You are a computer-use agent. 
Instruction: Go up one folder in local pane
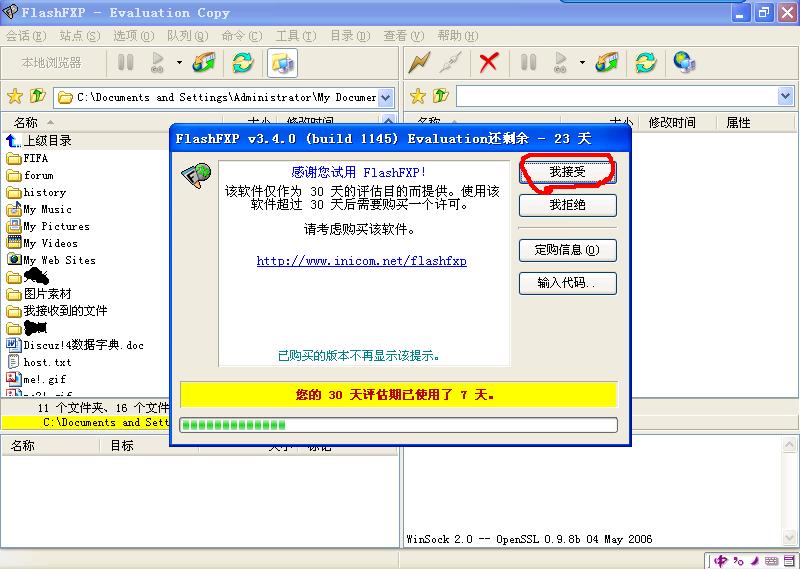coord(38,95)
